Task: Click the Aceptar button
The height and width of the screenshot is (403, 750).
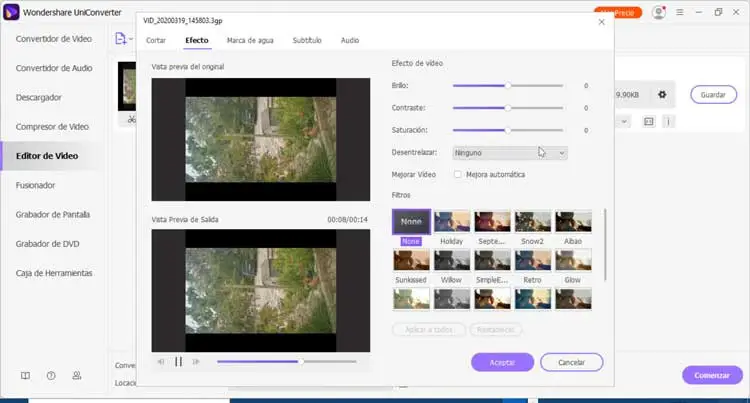Action: 502,362
